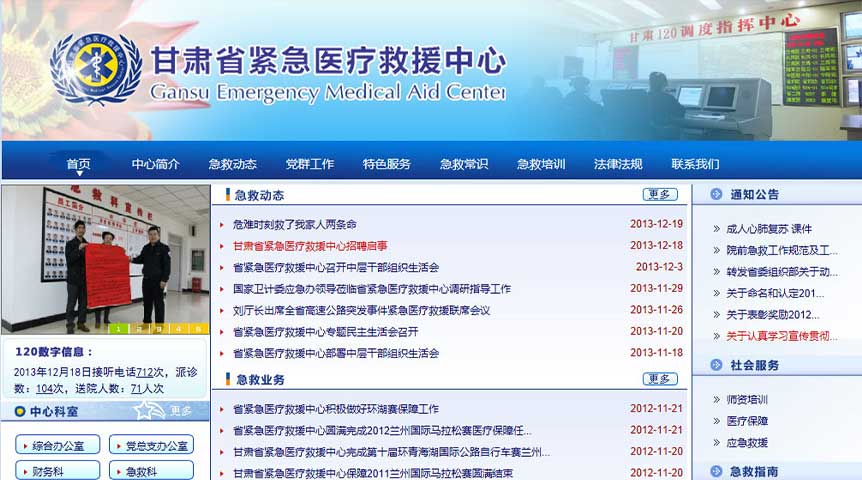The image size is (862, 480).
Task: Open 师资培训 under 社会服务
Action: (x=747, y=400)
